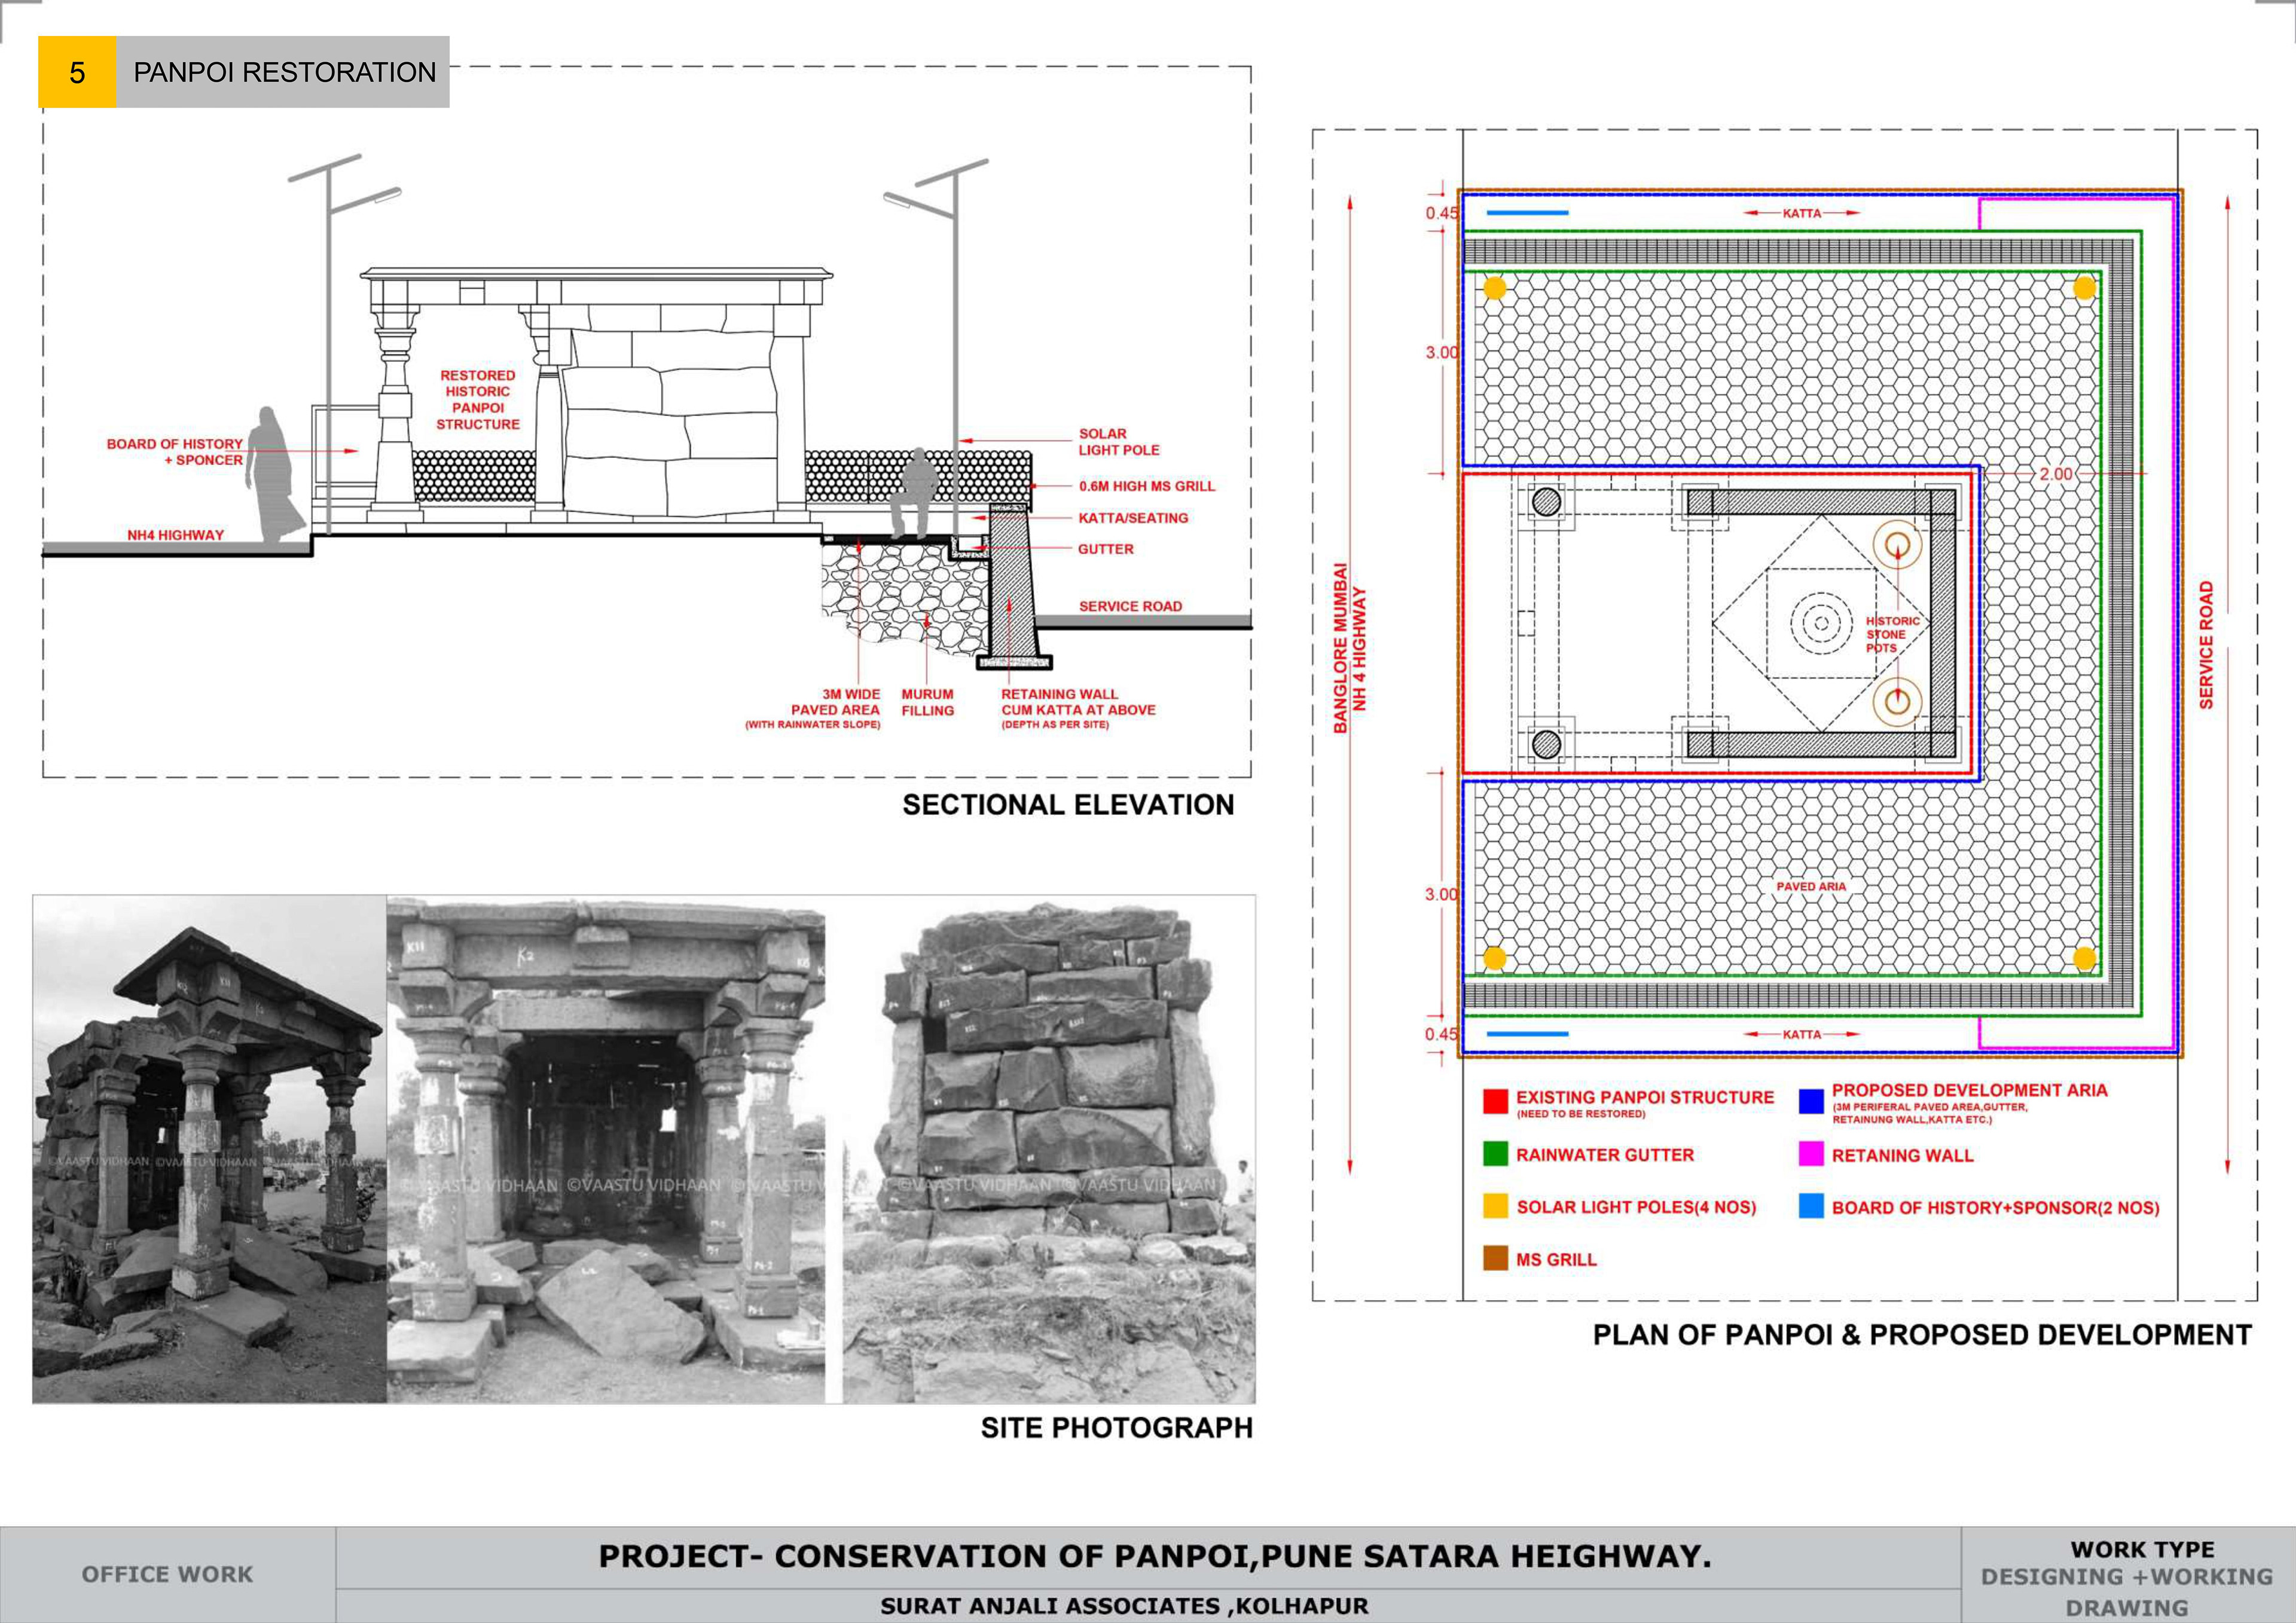Click the green Rainwater Gutter legend swatch
The height and width of the screenshot is (1623, 2296).
1495,1154
